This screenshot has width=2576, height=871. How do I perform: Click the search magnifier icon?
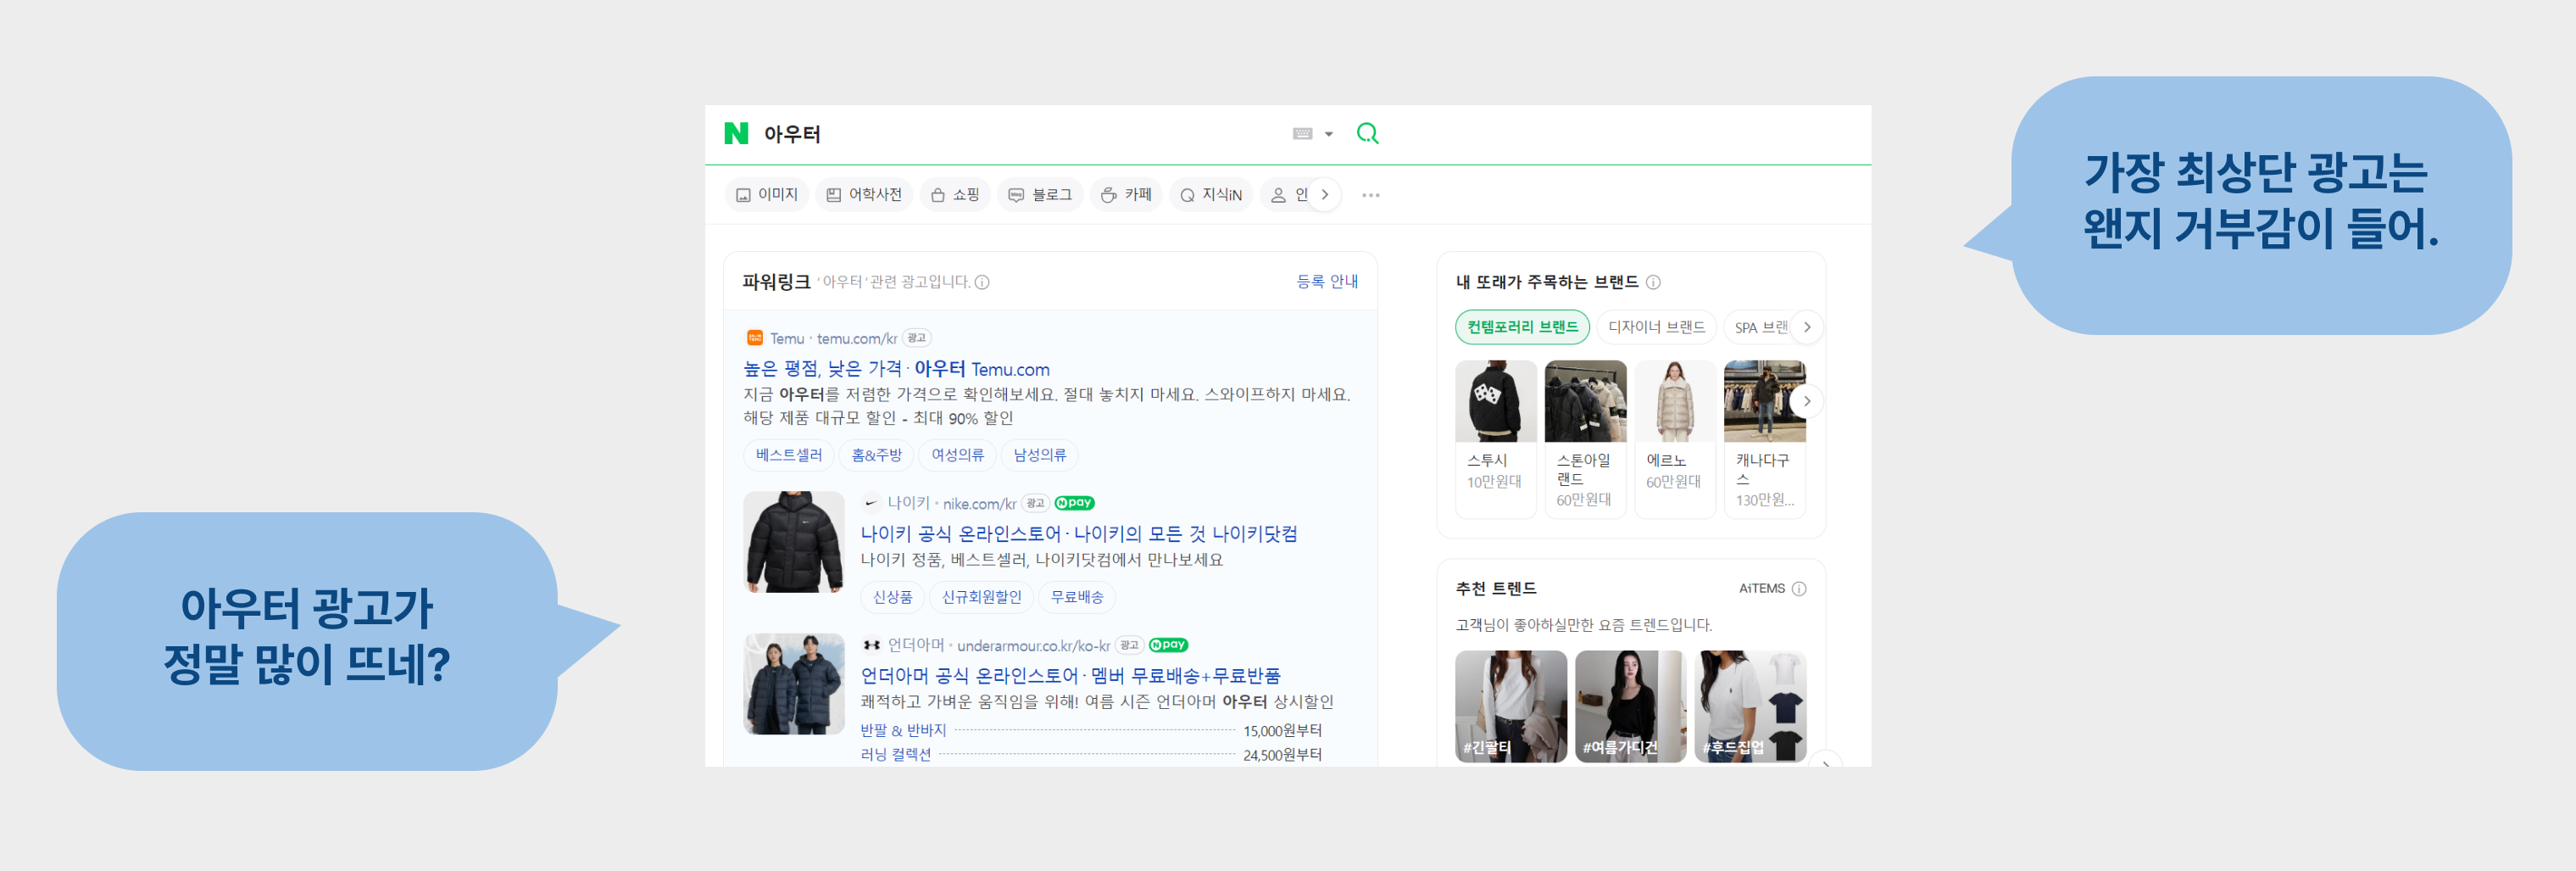point(1368,133)
